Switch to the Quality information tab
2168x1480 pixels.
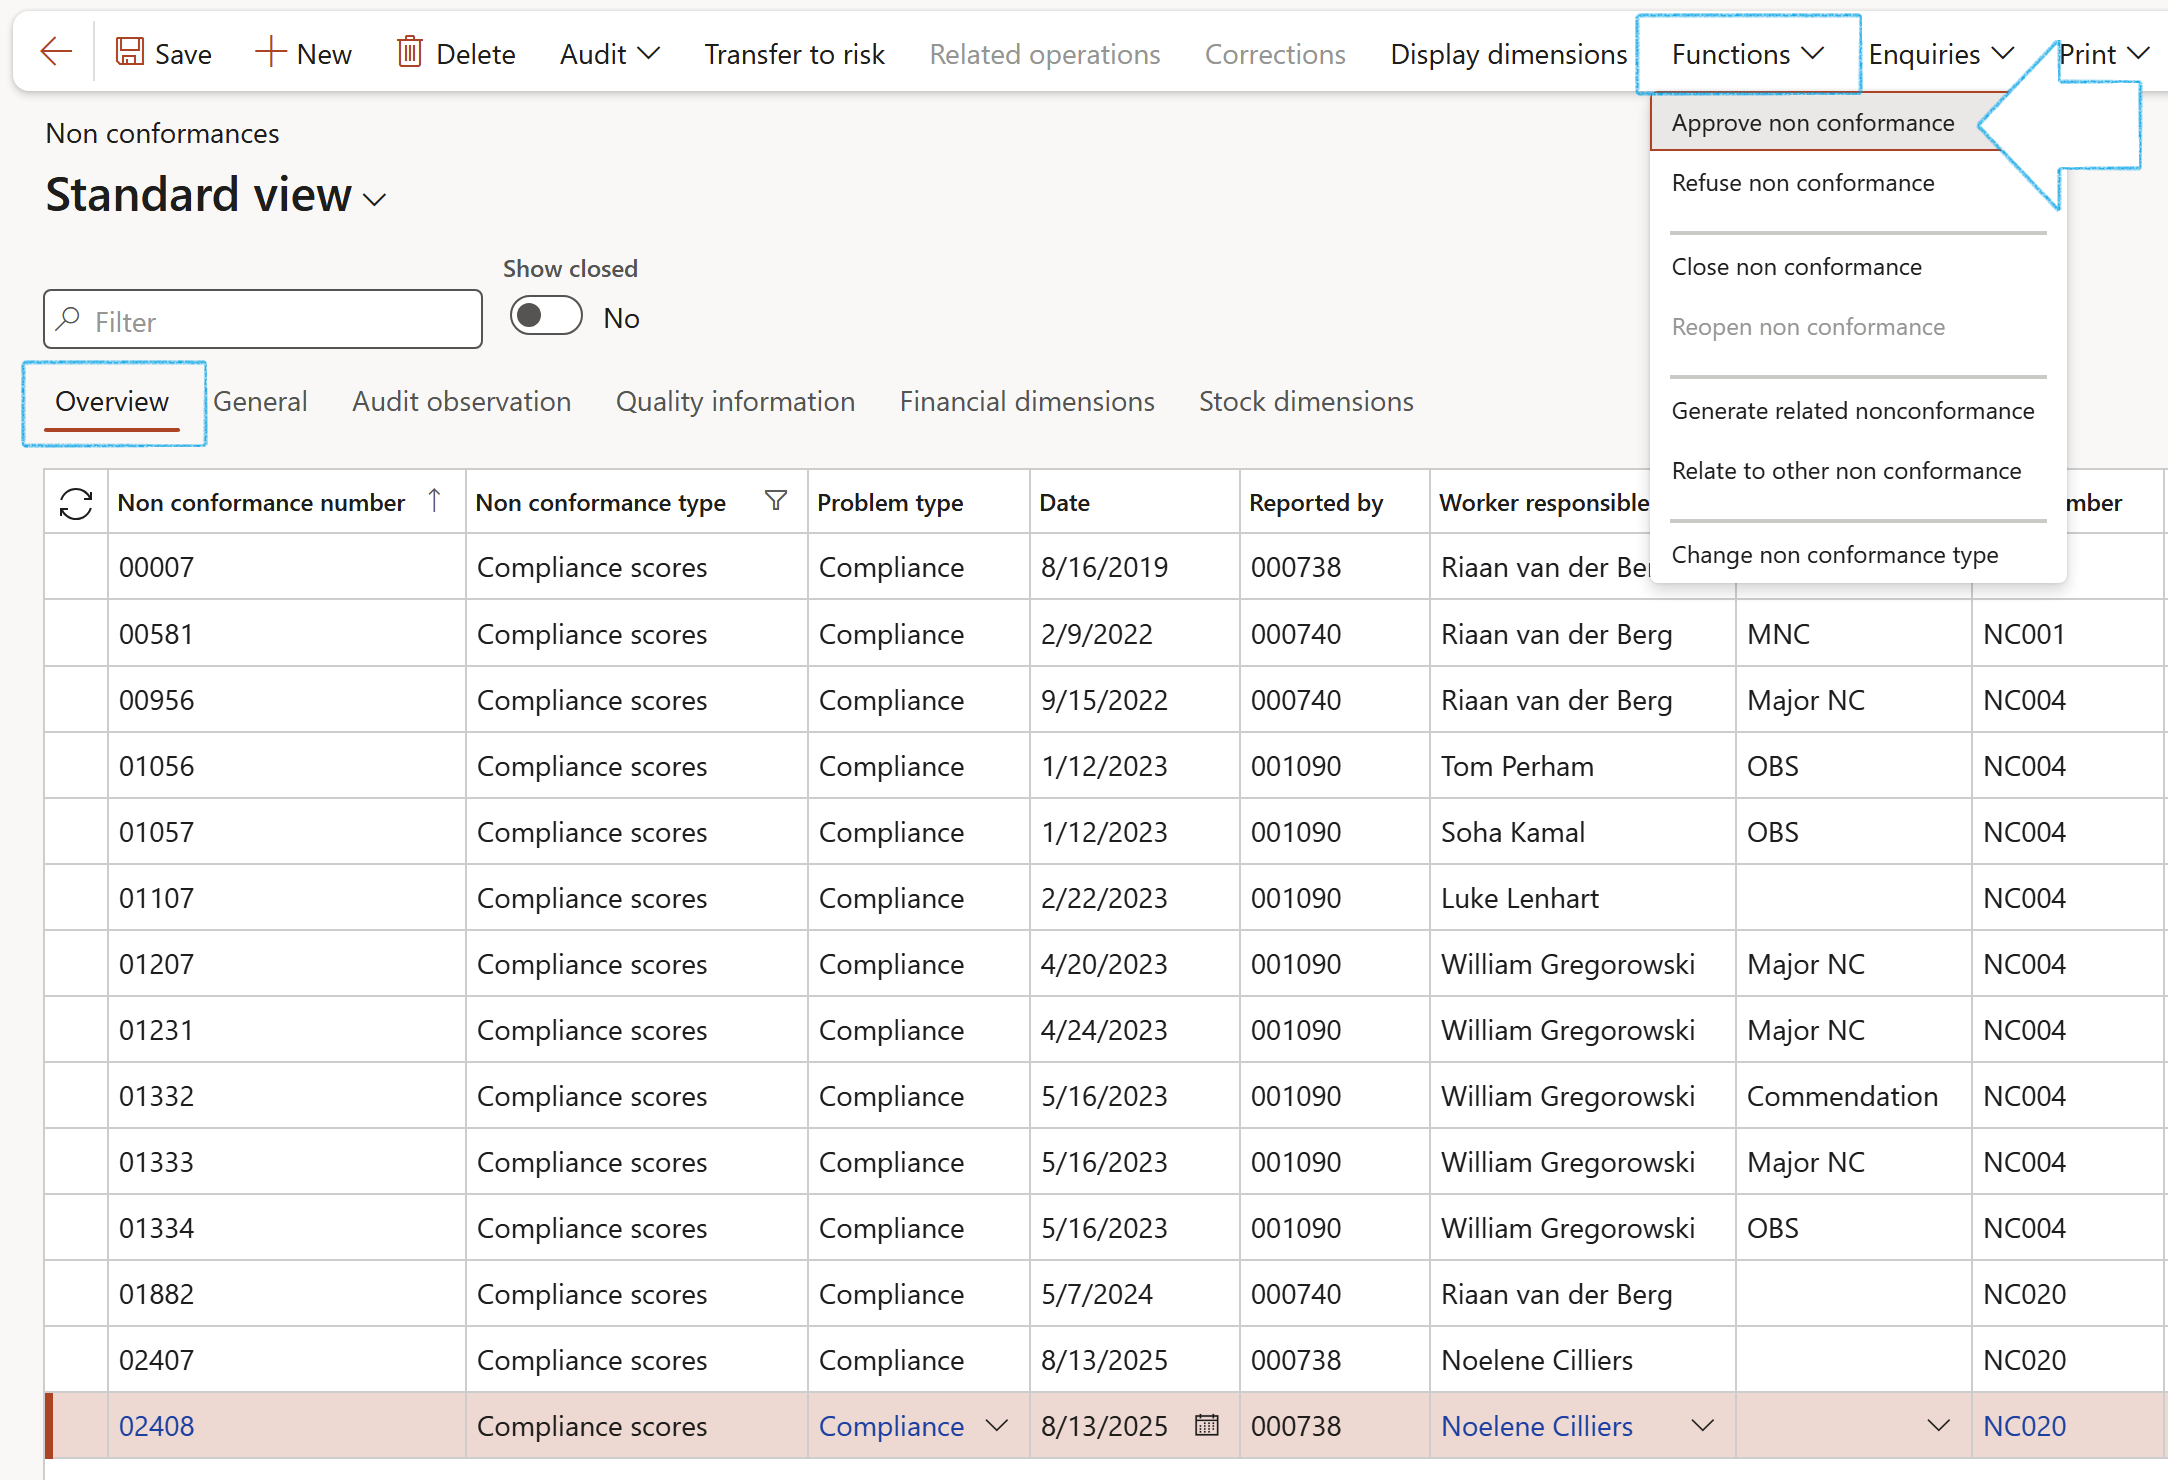(735, 402)
